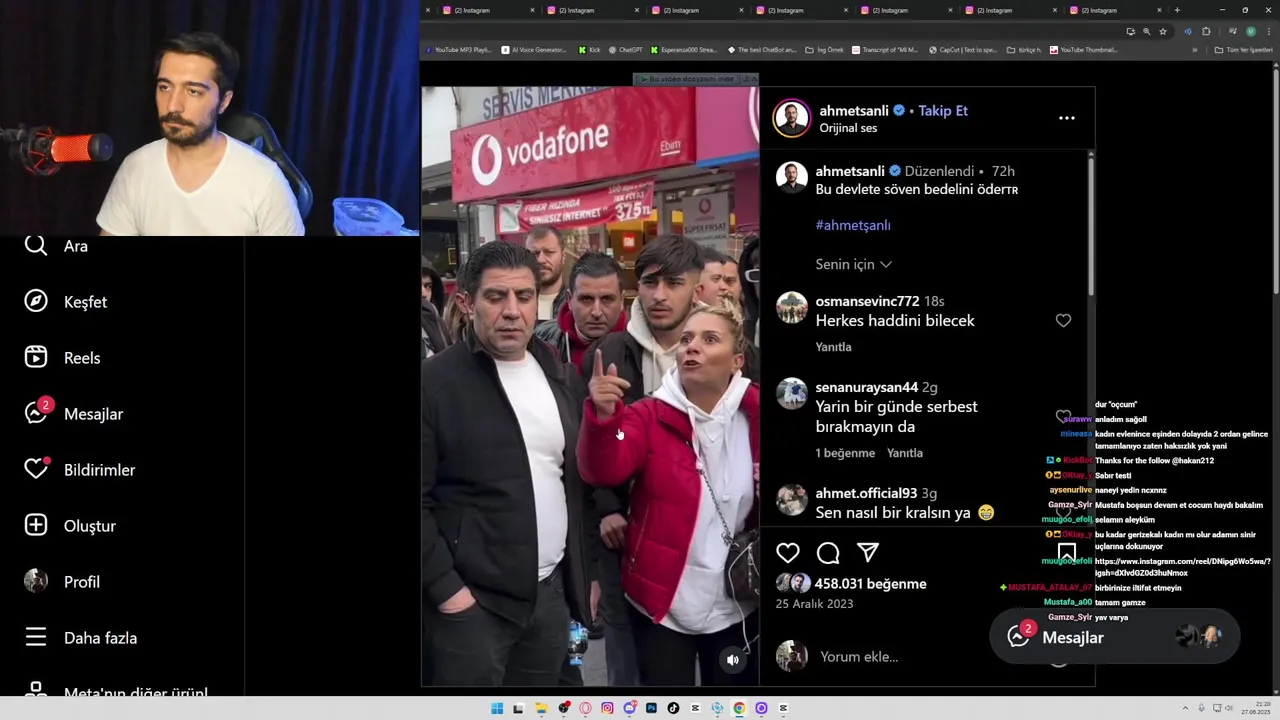The width and height of the screenshot is (1280, 720).
Task: Click osmansevinc772 commenter avatar
Action: tap(792, 308)
